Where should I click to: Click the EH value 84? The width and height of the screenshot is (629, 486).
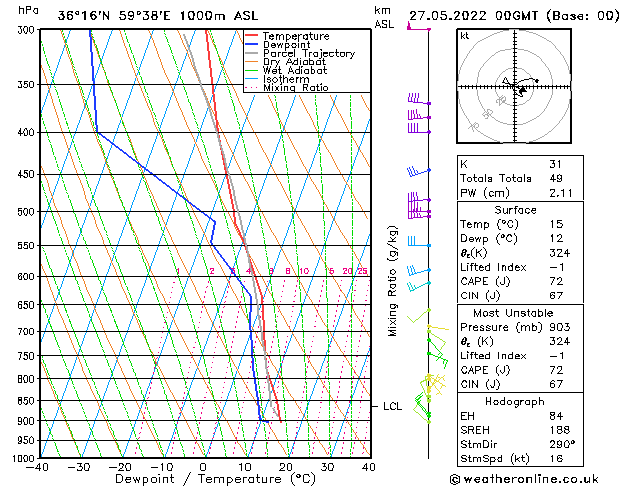tap(556, 416)
